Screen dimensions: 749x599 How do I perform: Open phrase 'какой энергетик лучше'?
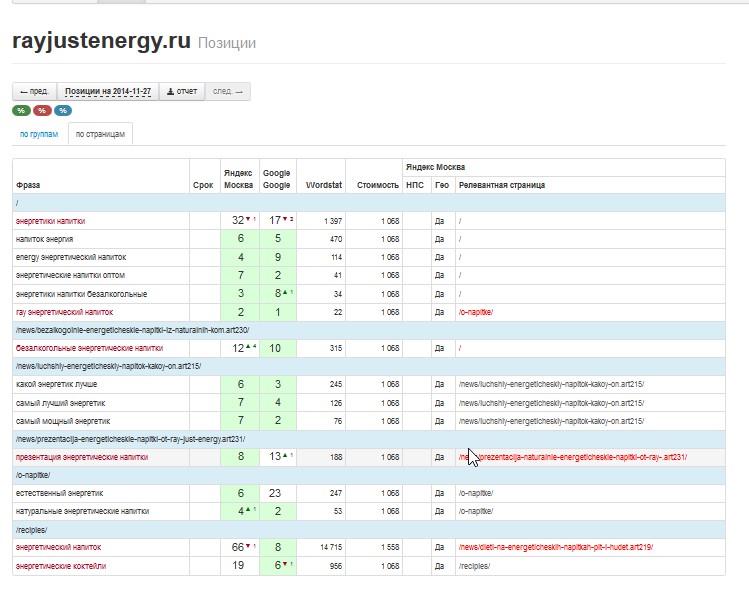coord(56,385)
